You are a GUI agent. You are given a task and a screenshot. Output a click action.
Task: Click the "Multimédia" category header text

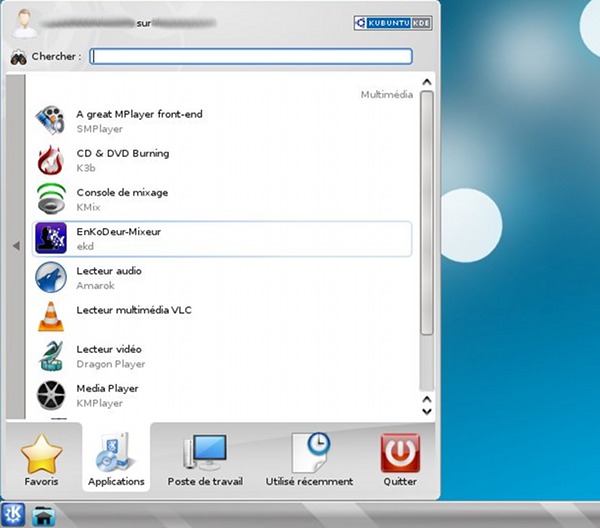click(386, 95)
